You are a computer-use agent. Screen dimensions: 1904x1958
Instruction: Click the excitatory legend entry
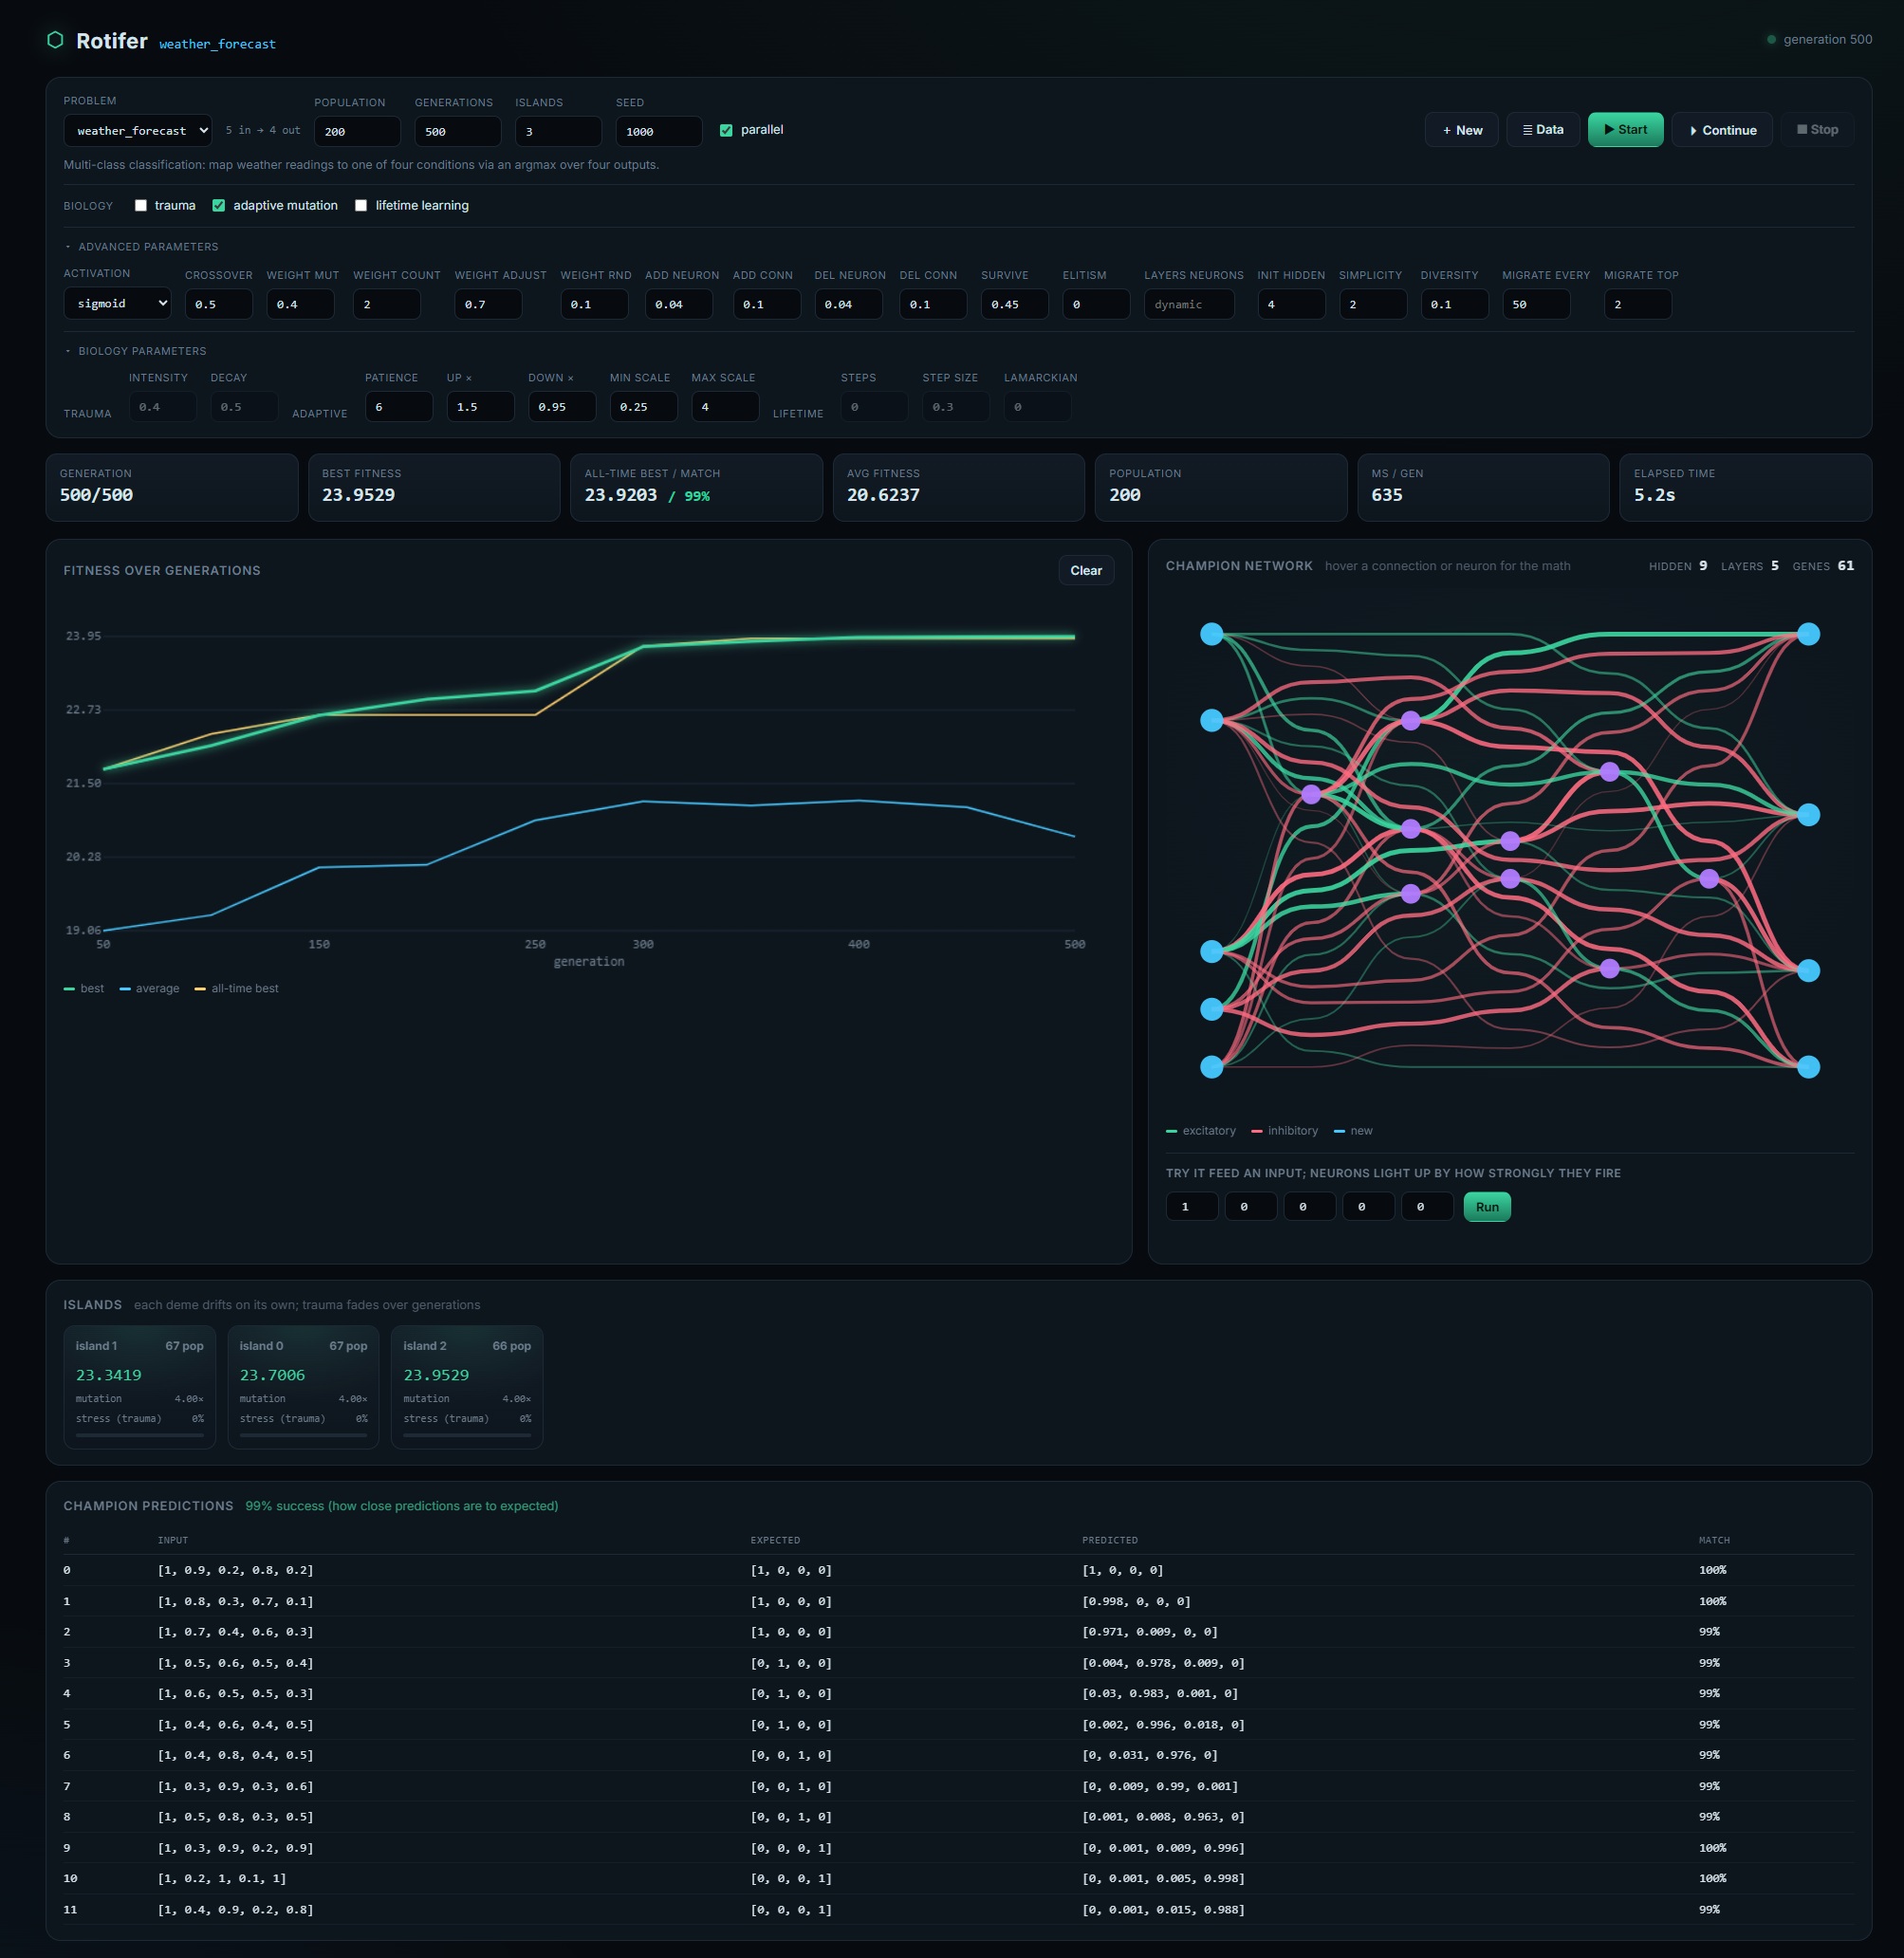[1201, 1131]
